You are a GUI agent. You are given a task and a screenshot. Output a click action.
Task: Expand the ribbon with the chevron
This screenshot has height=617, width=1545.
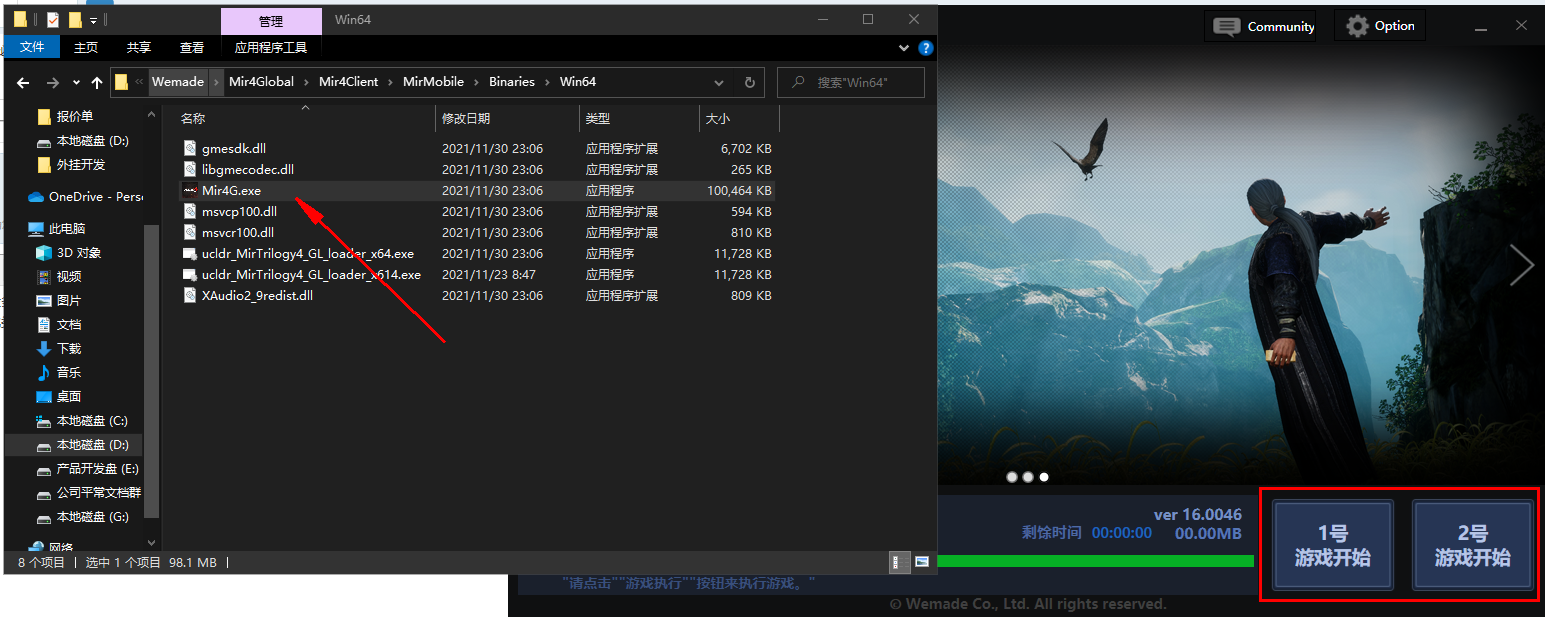point(906,47)
